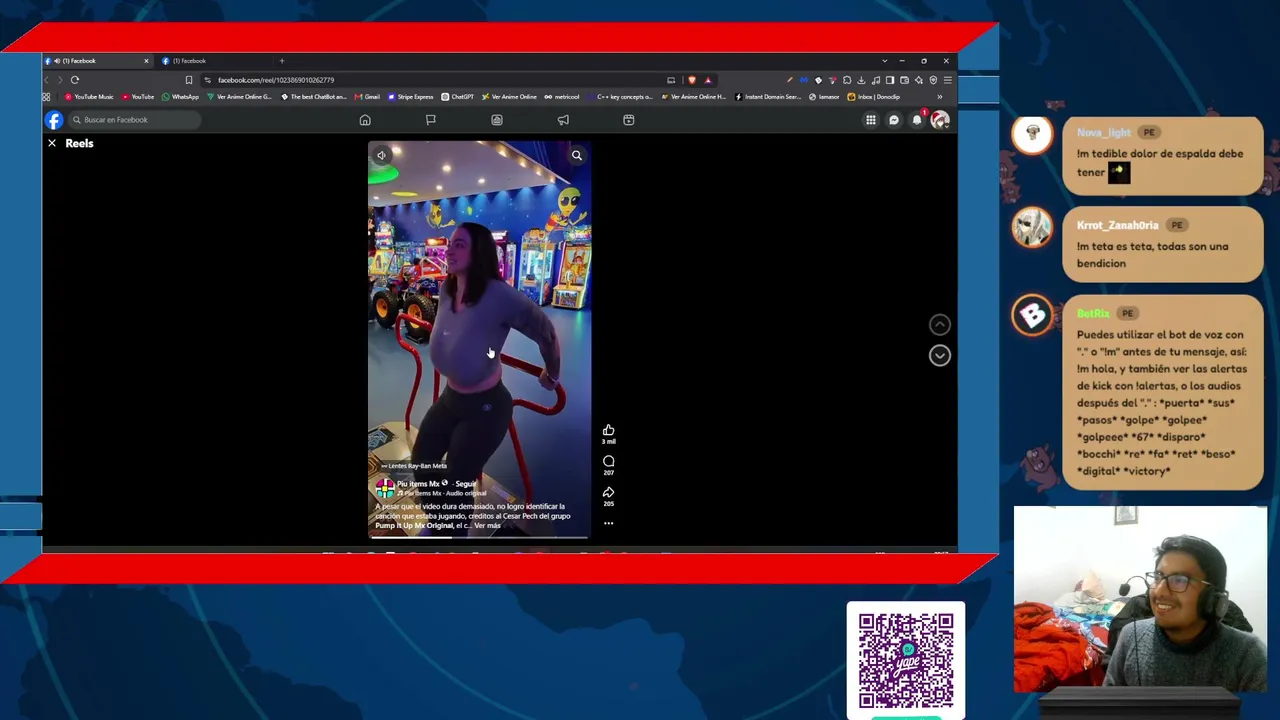Open the reel comments bubble
This screenshot has width=1280, height=720.
(x=608, y=461)
